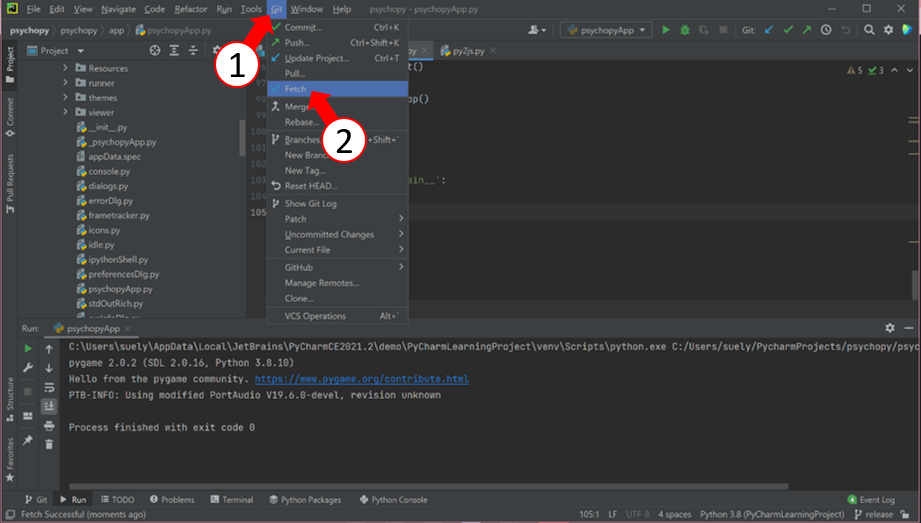This screenshot has height=523, width=921.
Task: Open Favorites side tool window
Action: pos(10,460)
